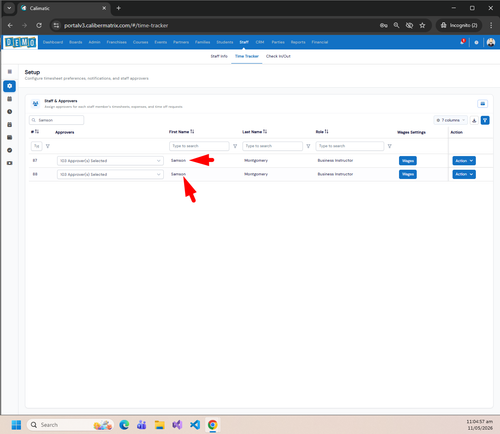Bookmark this page with the star icon

(x=422, y=25)
